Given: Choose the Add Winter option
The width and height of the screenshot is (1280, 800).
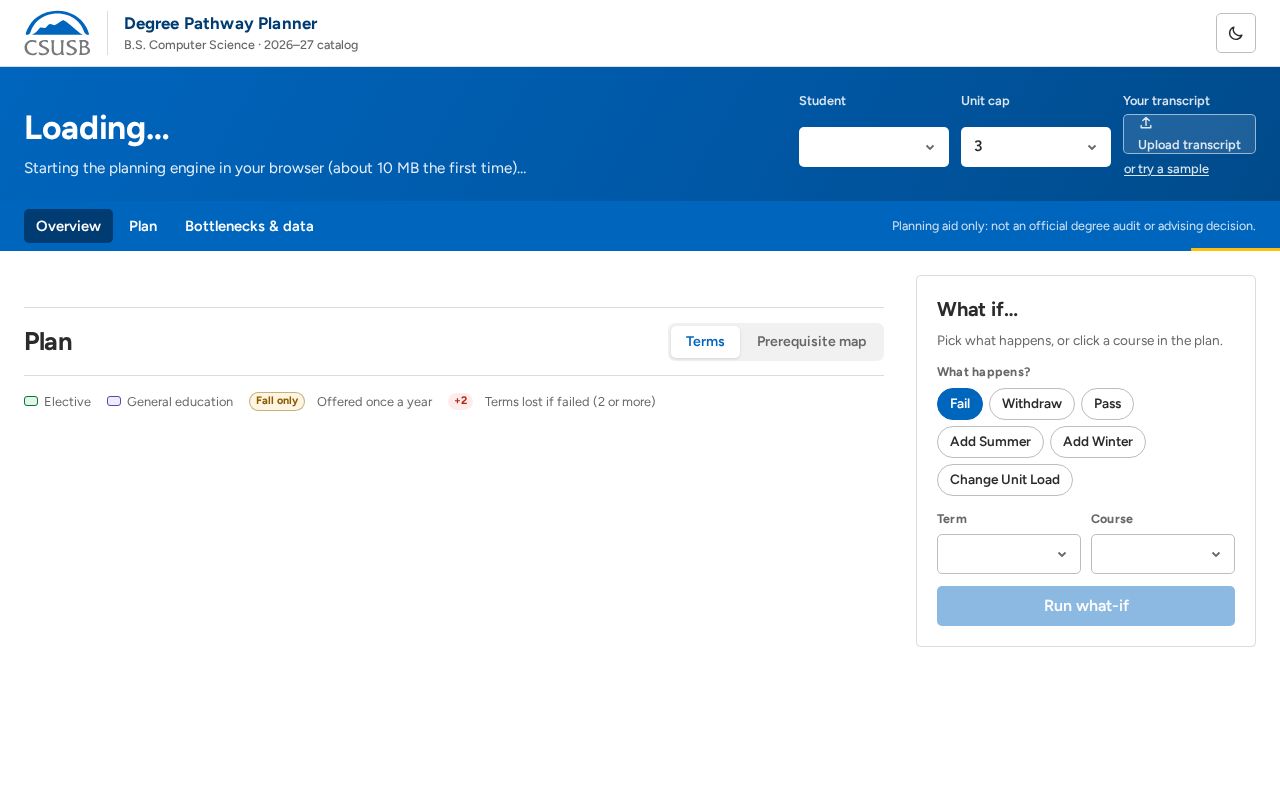Looking at the screenshot, I should pos(1098,442).
